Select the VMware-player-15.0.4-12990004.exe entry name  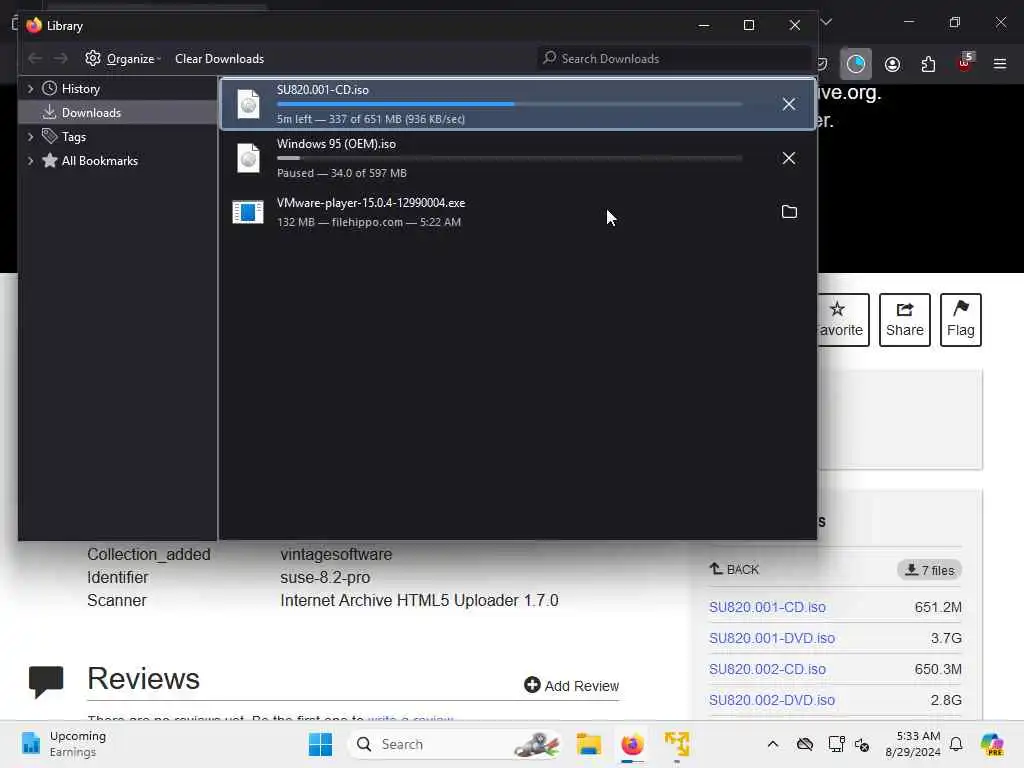point(371,202)
